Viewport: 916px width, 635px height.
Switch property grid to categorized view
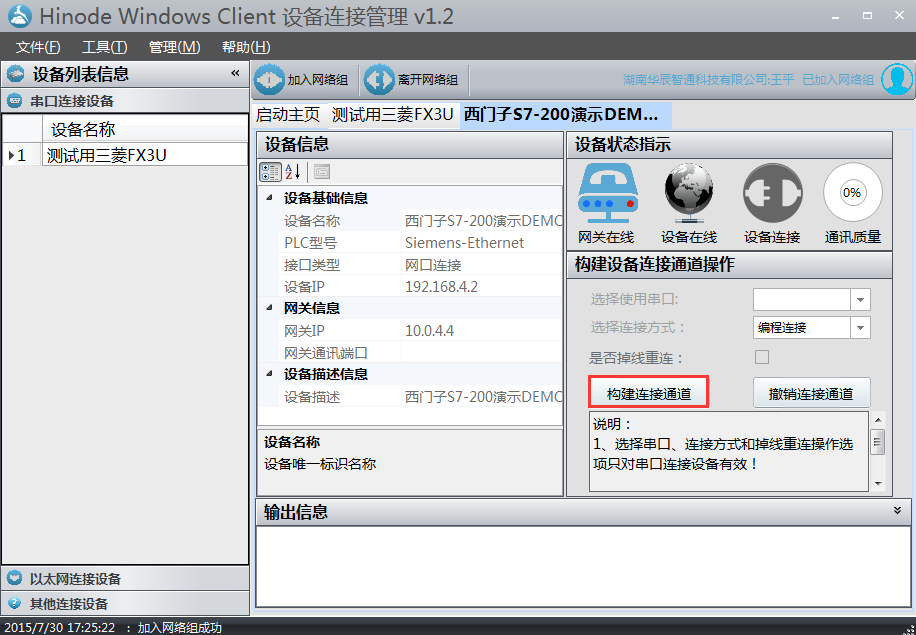pyautogui.click(x=270, y=172)
